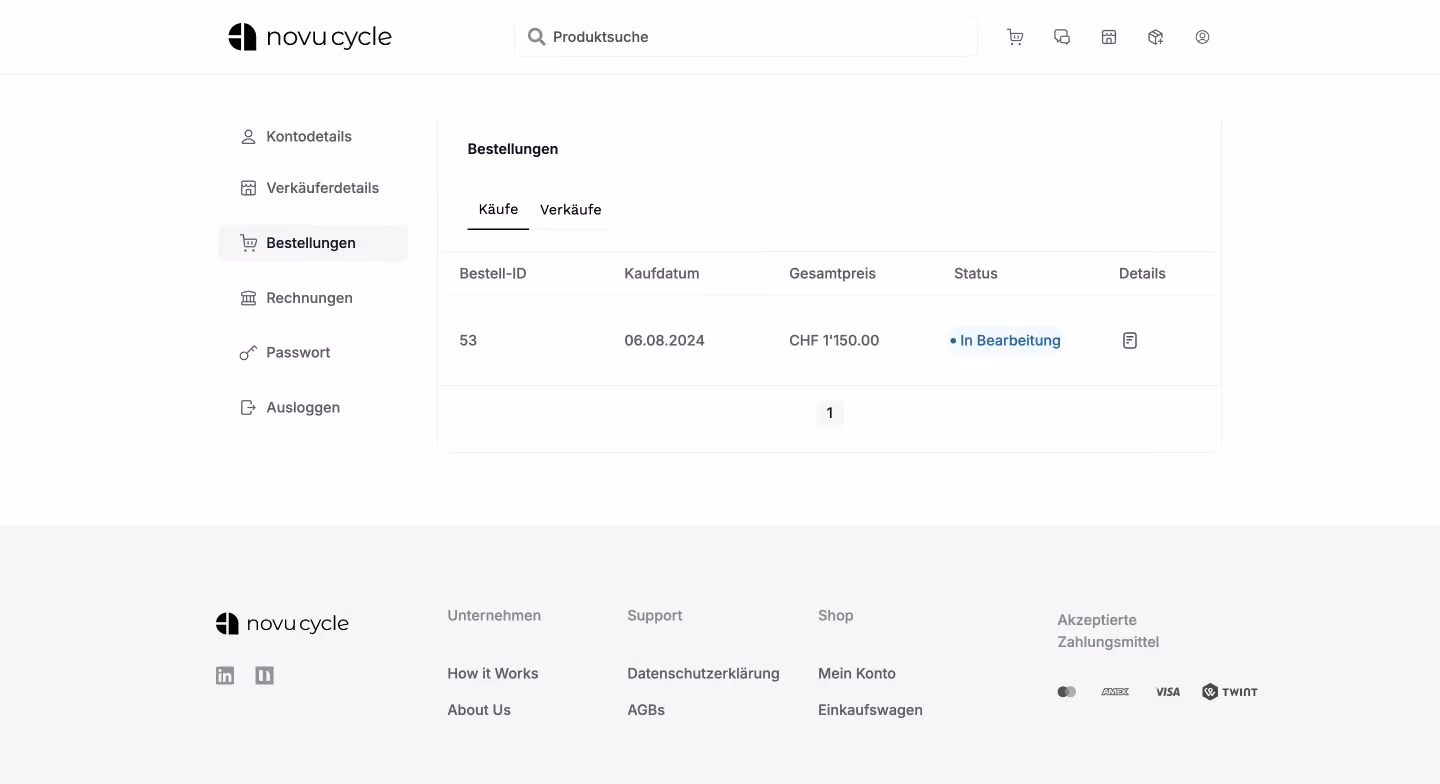Click the purchase date 06.08.2024
The image size is (1440, 784).
click(664, 341)
